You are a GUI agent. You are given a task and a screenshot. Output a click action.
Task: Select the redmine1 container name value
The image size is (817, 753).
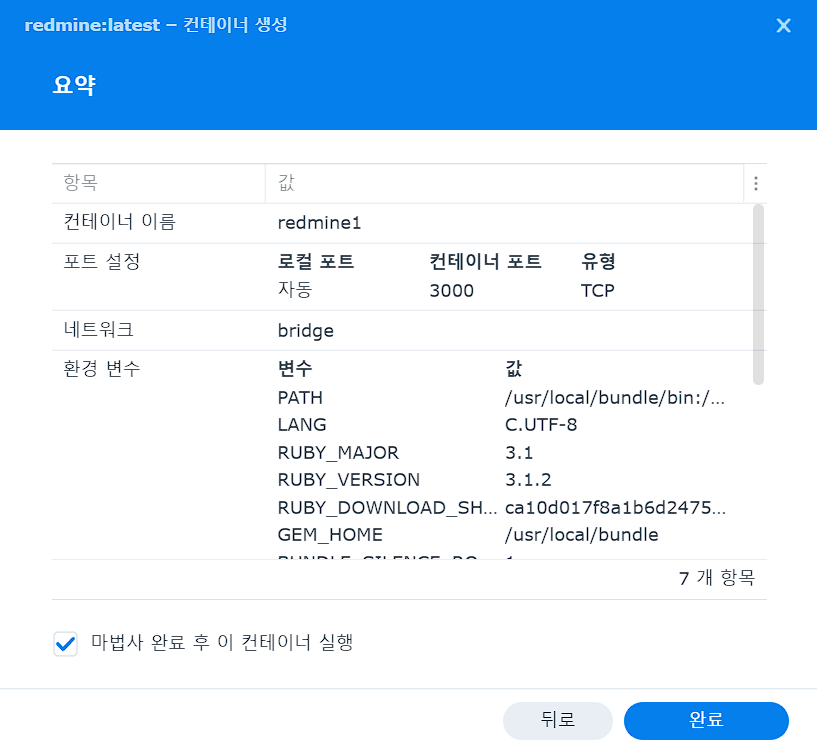pyautogui.click(x=319, y=223)
